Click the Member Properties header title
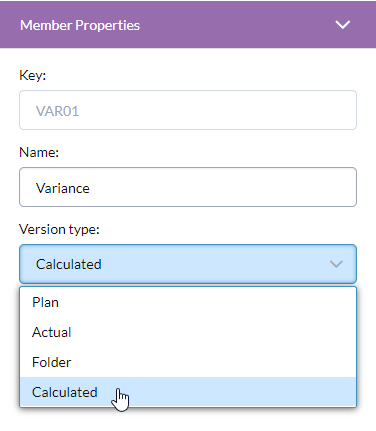The image size is (376, 431). click(x=80, y=25)
